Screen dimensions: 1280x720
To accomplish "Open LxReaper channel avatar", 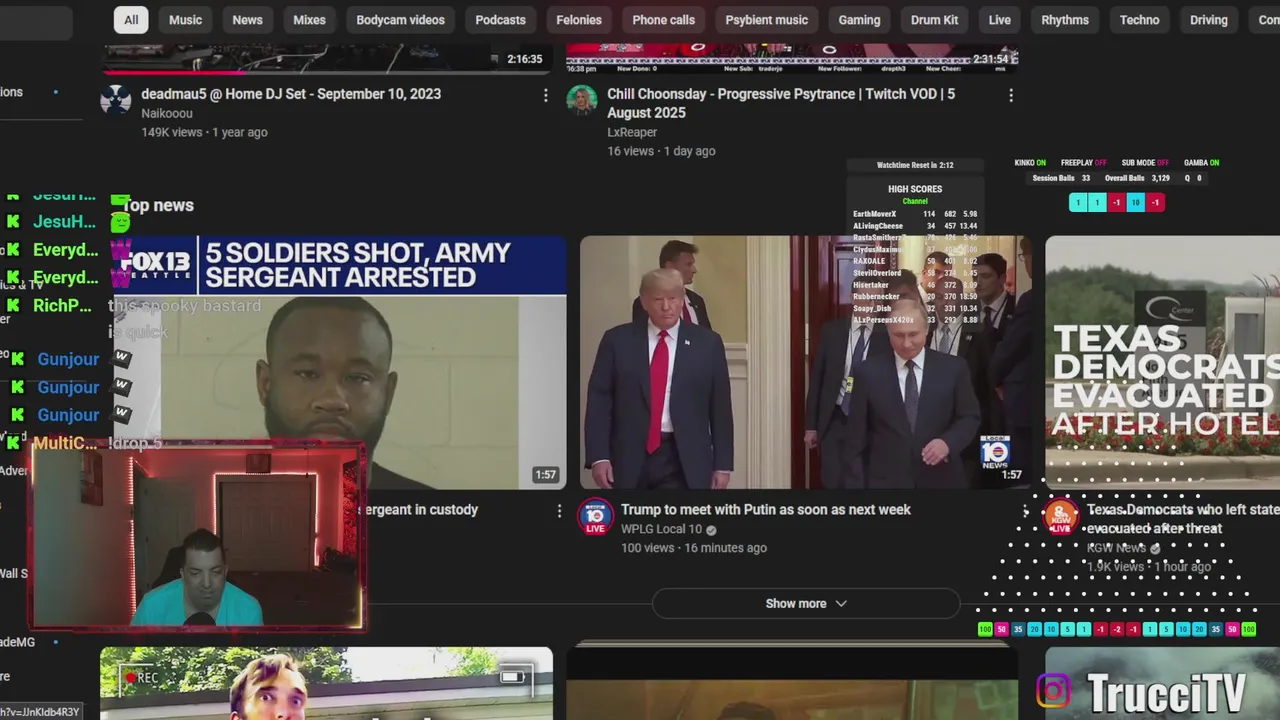I will coord(581,100).
